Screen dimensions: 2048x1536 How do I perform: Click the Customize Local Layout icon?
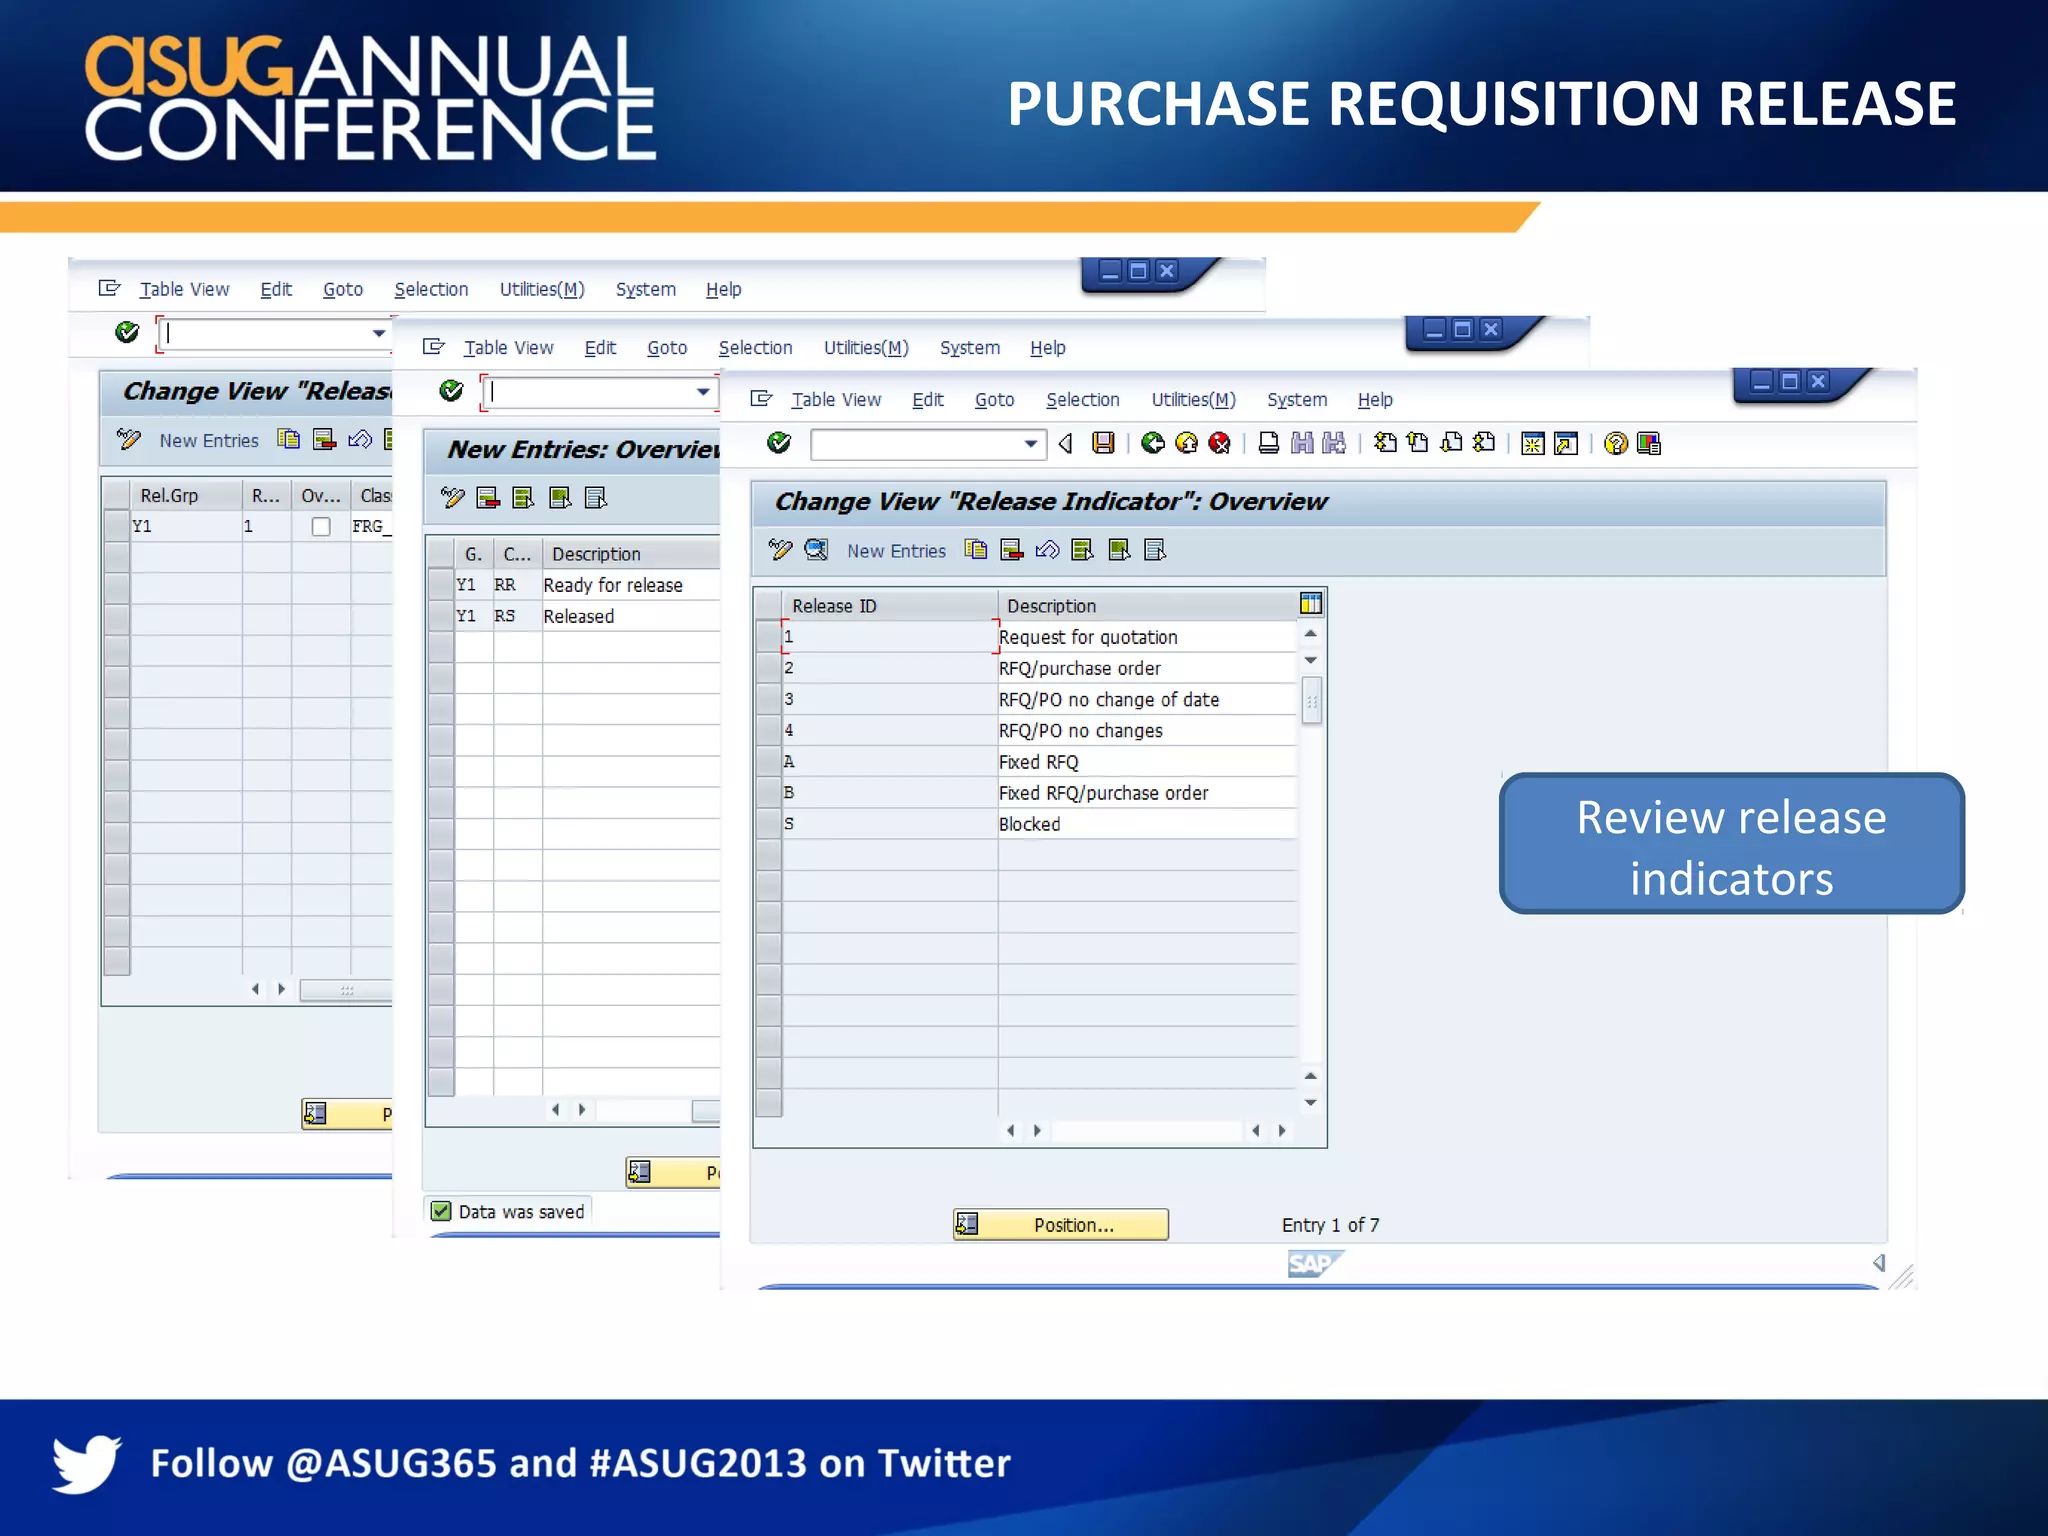(1649, 443)
